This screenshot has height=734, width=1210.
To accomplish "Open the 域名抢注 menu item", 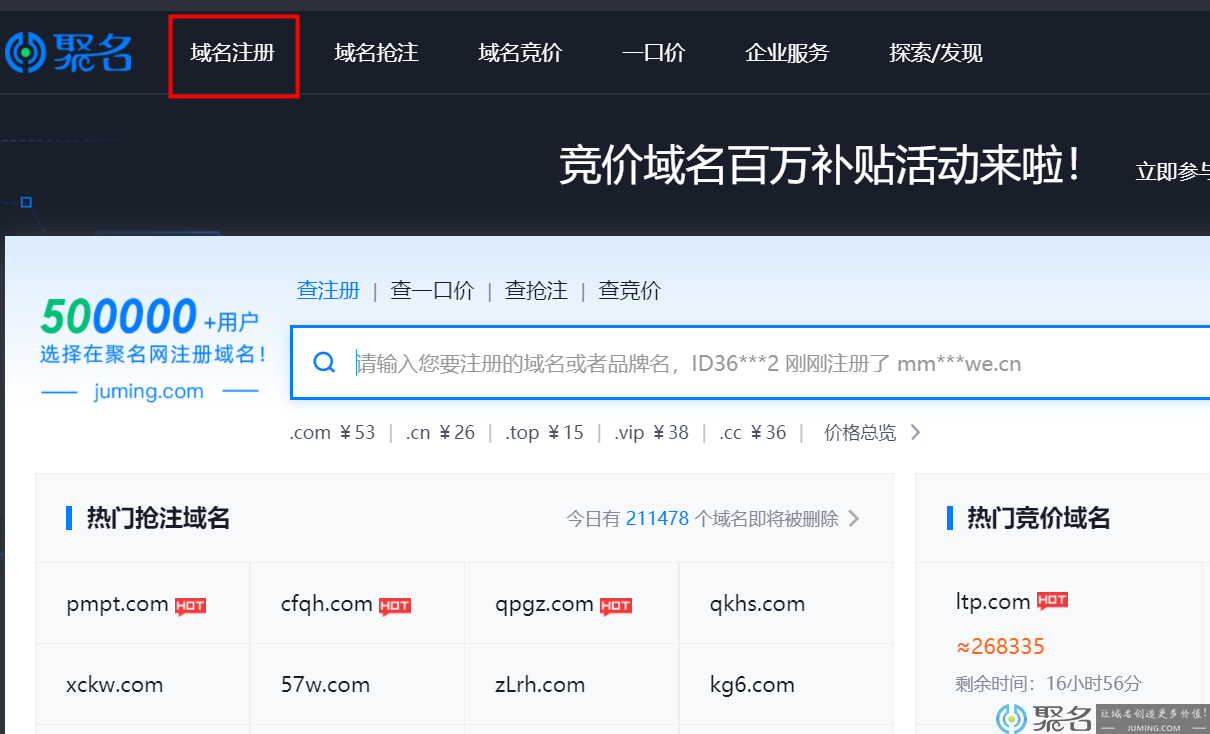I will (x=376, y=53).
